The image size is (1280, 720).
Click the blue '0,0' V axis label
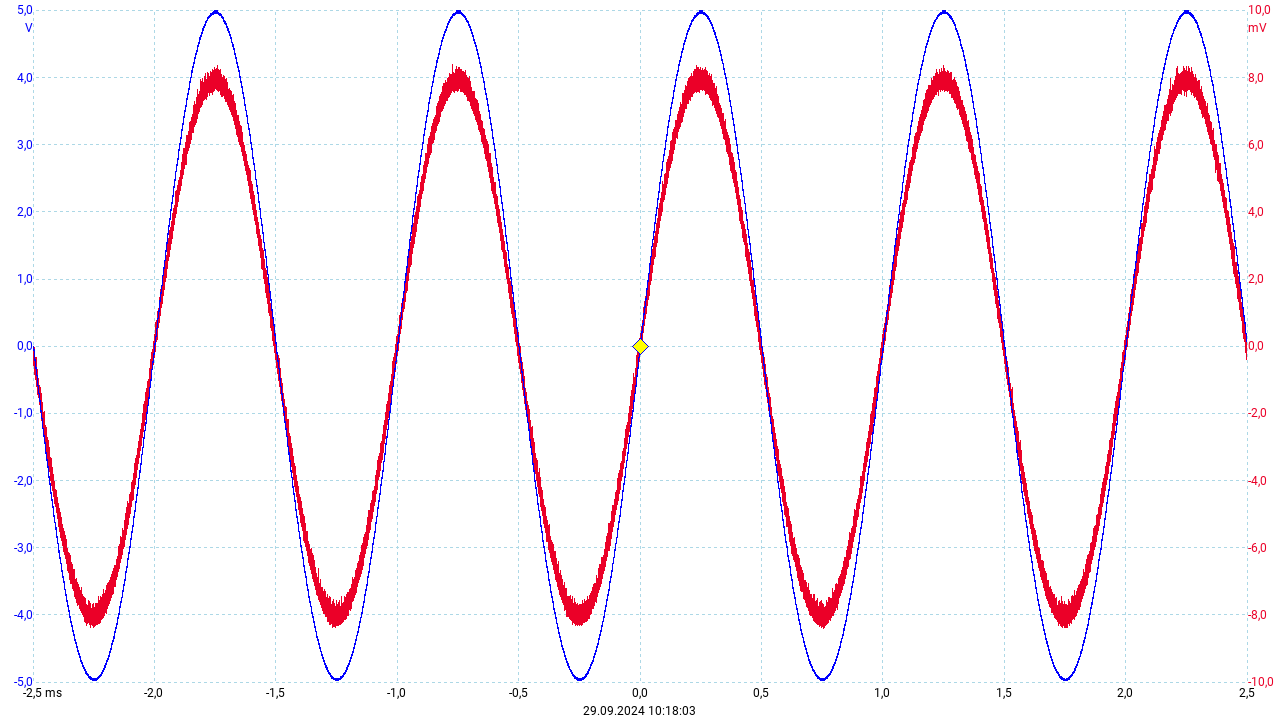point(25,346)
